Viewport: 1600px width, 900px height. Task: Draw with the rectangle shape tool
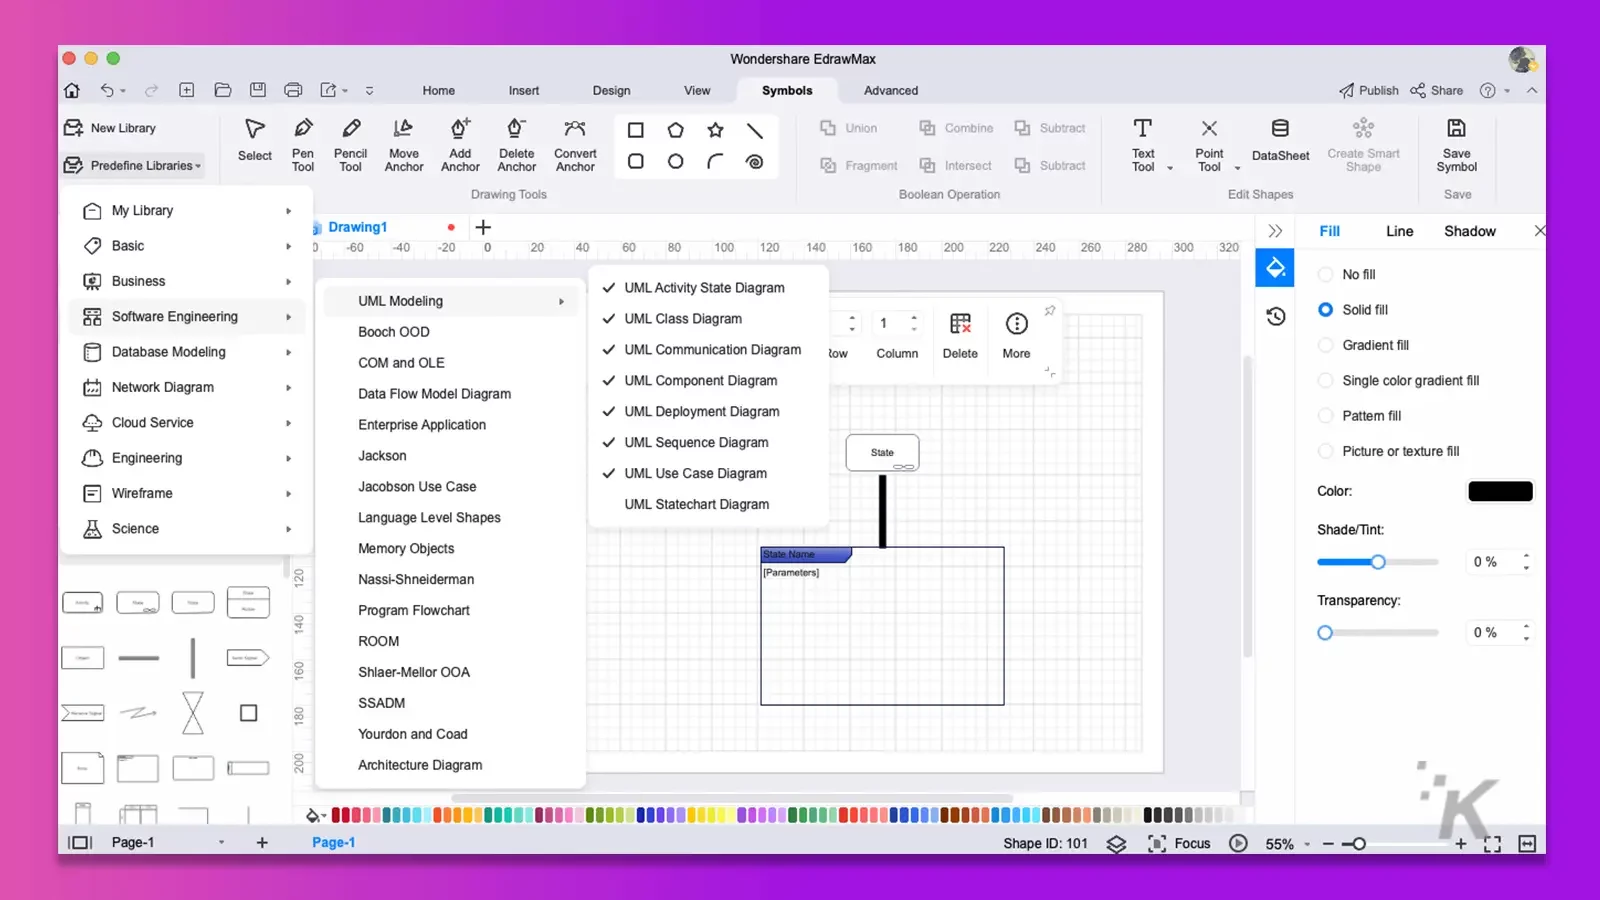(x=635, y=130)
